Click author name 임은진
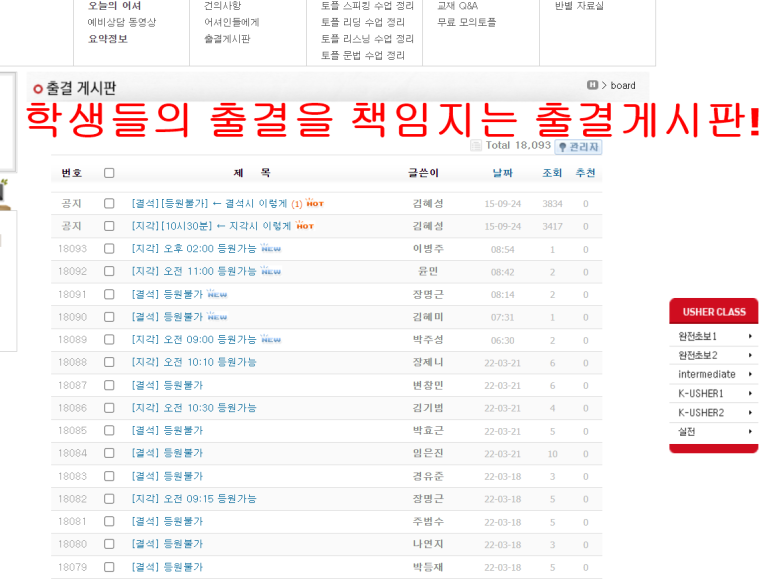This screenshot has width=773, height=584. [428, 453]
